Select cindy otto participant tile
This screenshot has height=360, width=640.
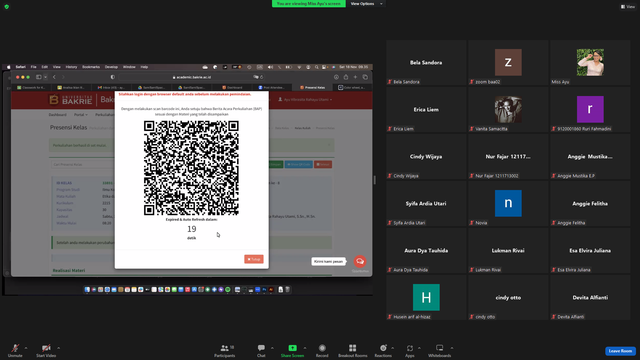(x=508, y=298)
